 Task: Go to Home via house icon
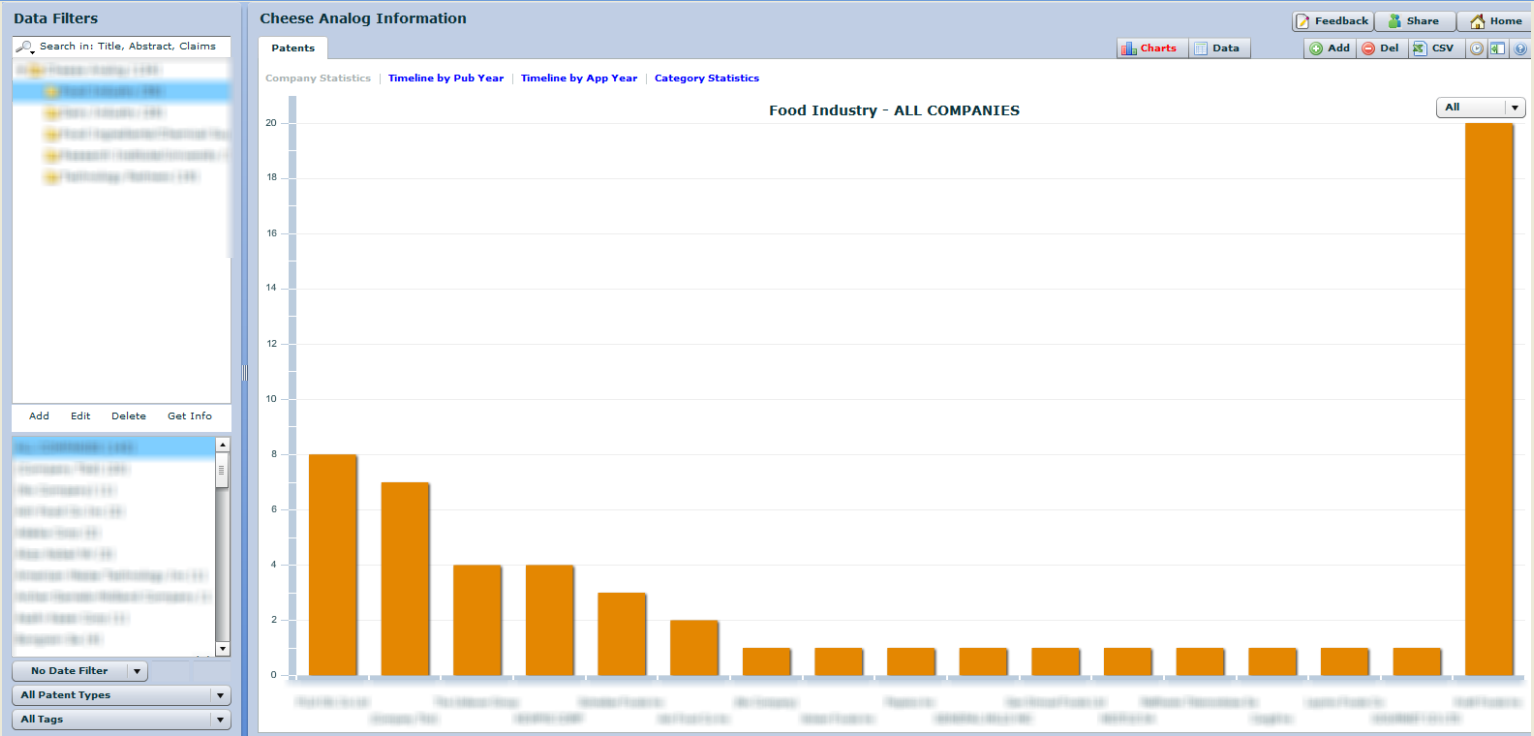coord(1477,21)
